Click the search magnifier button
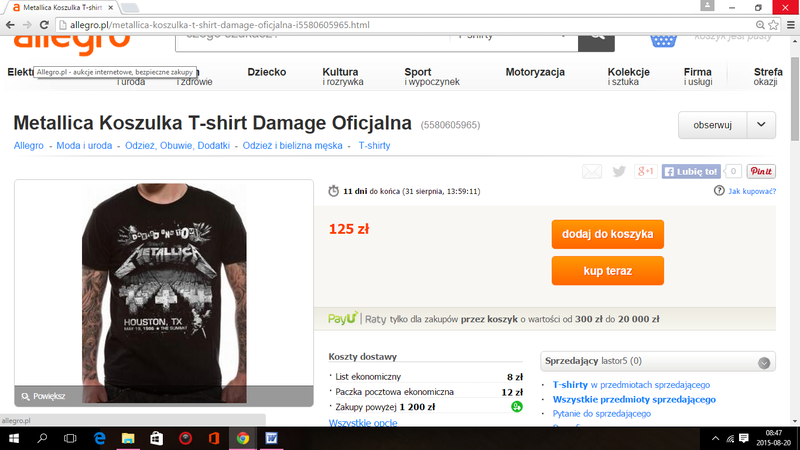Image resolution: width=800 pixels, height=450 pixels. click(596, 41)
